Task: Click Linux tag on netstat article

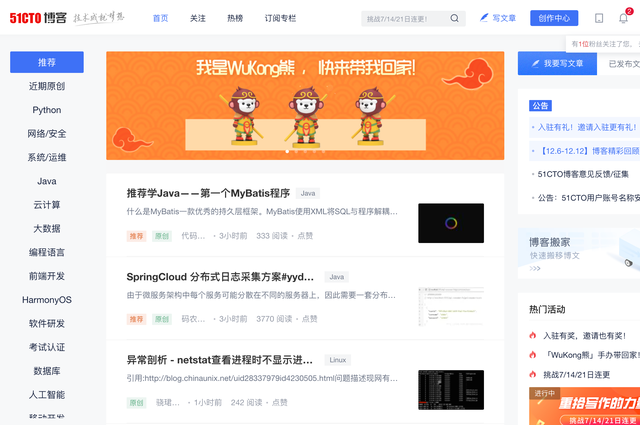Action: (x=338, y=360)
